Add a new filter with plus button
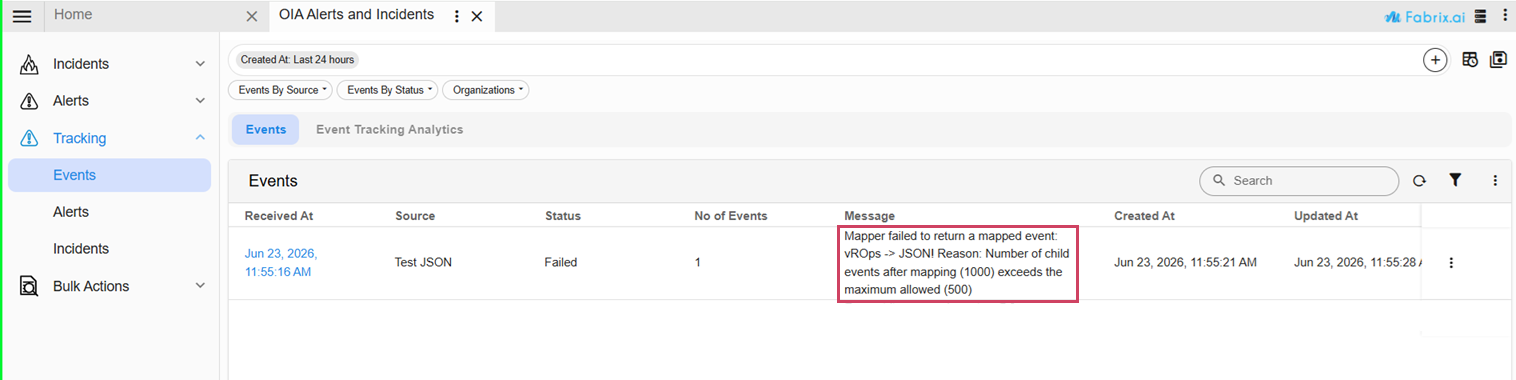Image resolution: width=1516 pixels, height=380 pixels. (1435, 60)
